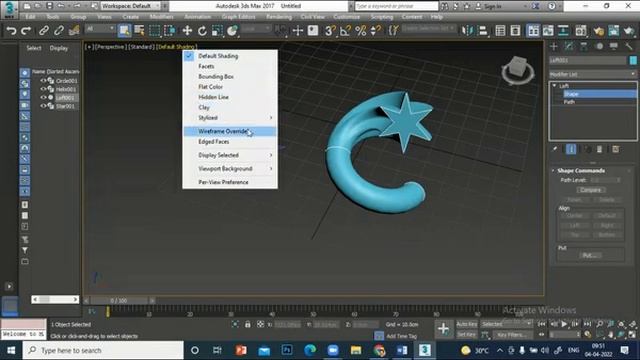Click the Redo arrow in main toolbar
The height and width of the screenshot is (360, 640).
(26, 31)
